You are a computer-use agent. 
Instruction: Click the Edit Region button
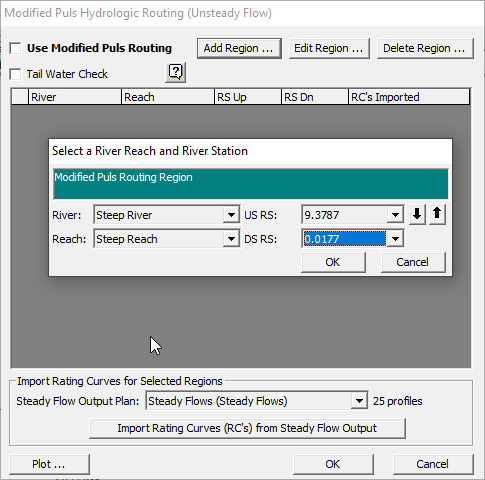[x=329, y=48]
